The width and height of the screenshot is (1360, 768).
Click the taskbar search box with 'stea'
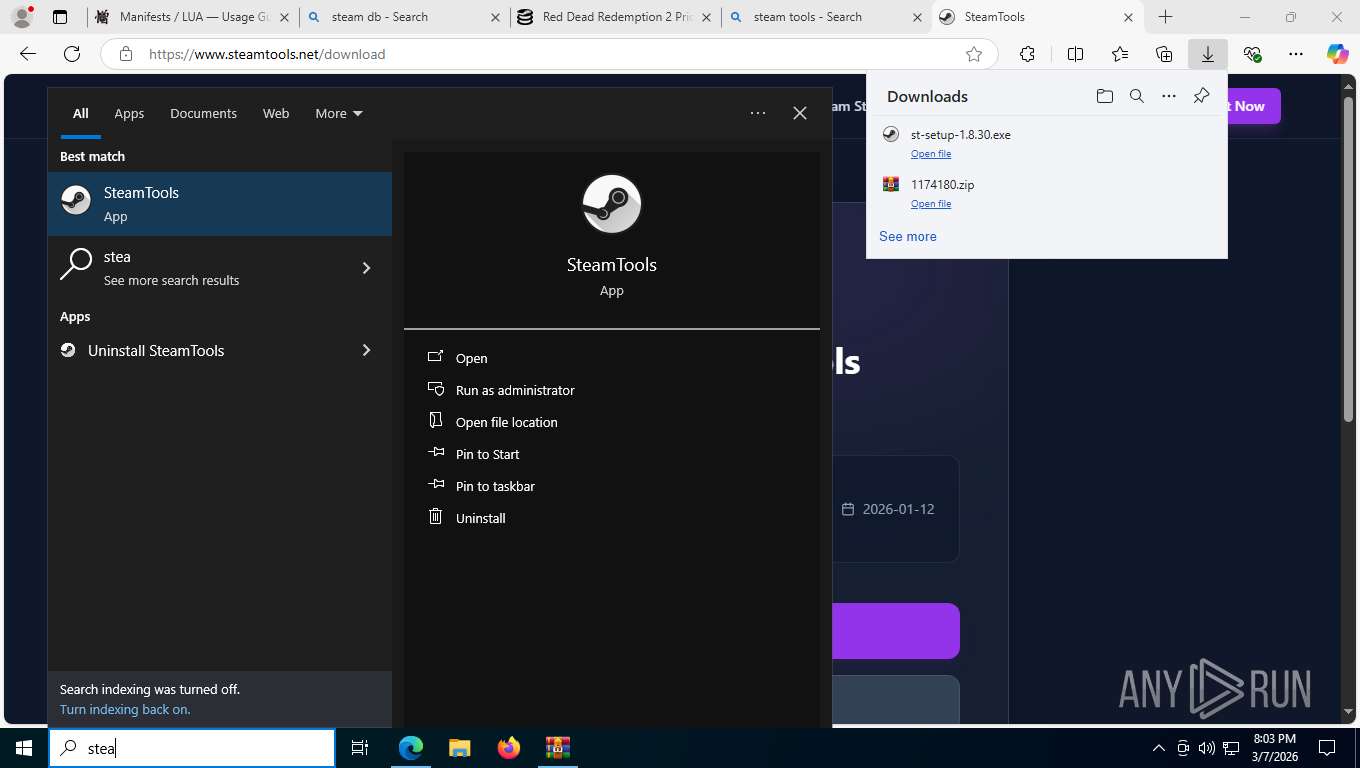click(x=192, y=748)
